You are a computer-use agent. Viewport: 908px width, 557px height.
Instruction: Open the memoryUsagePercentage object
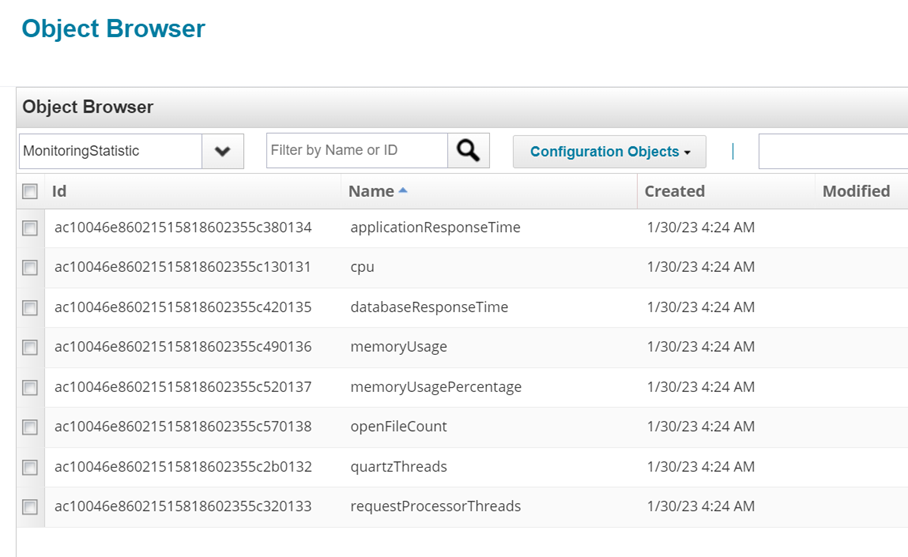tap(435, 387)
